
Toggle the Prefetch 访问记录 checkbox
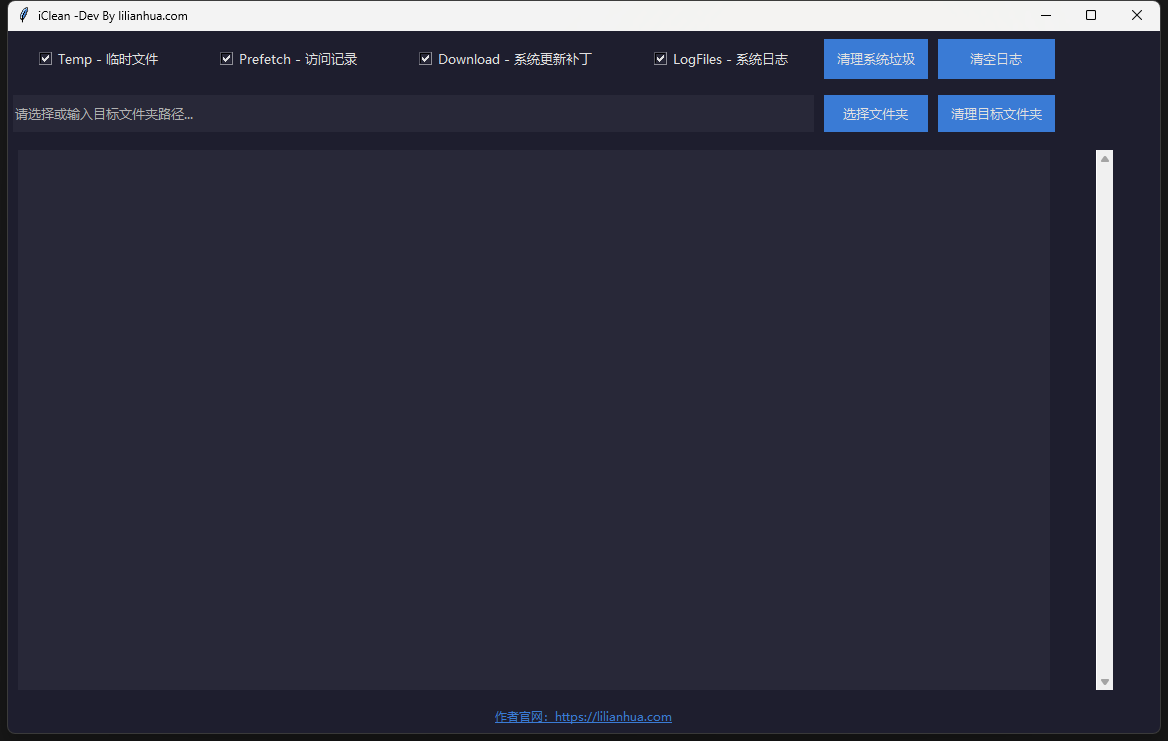coord(227,59)
